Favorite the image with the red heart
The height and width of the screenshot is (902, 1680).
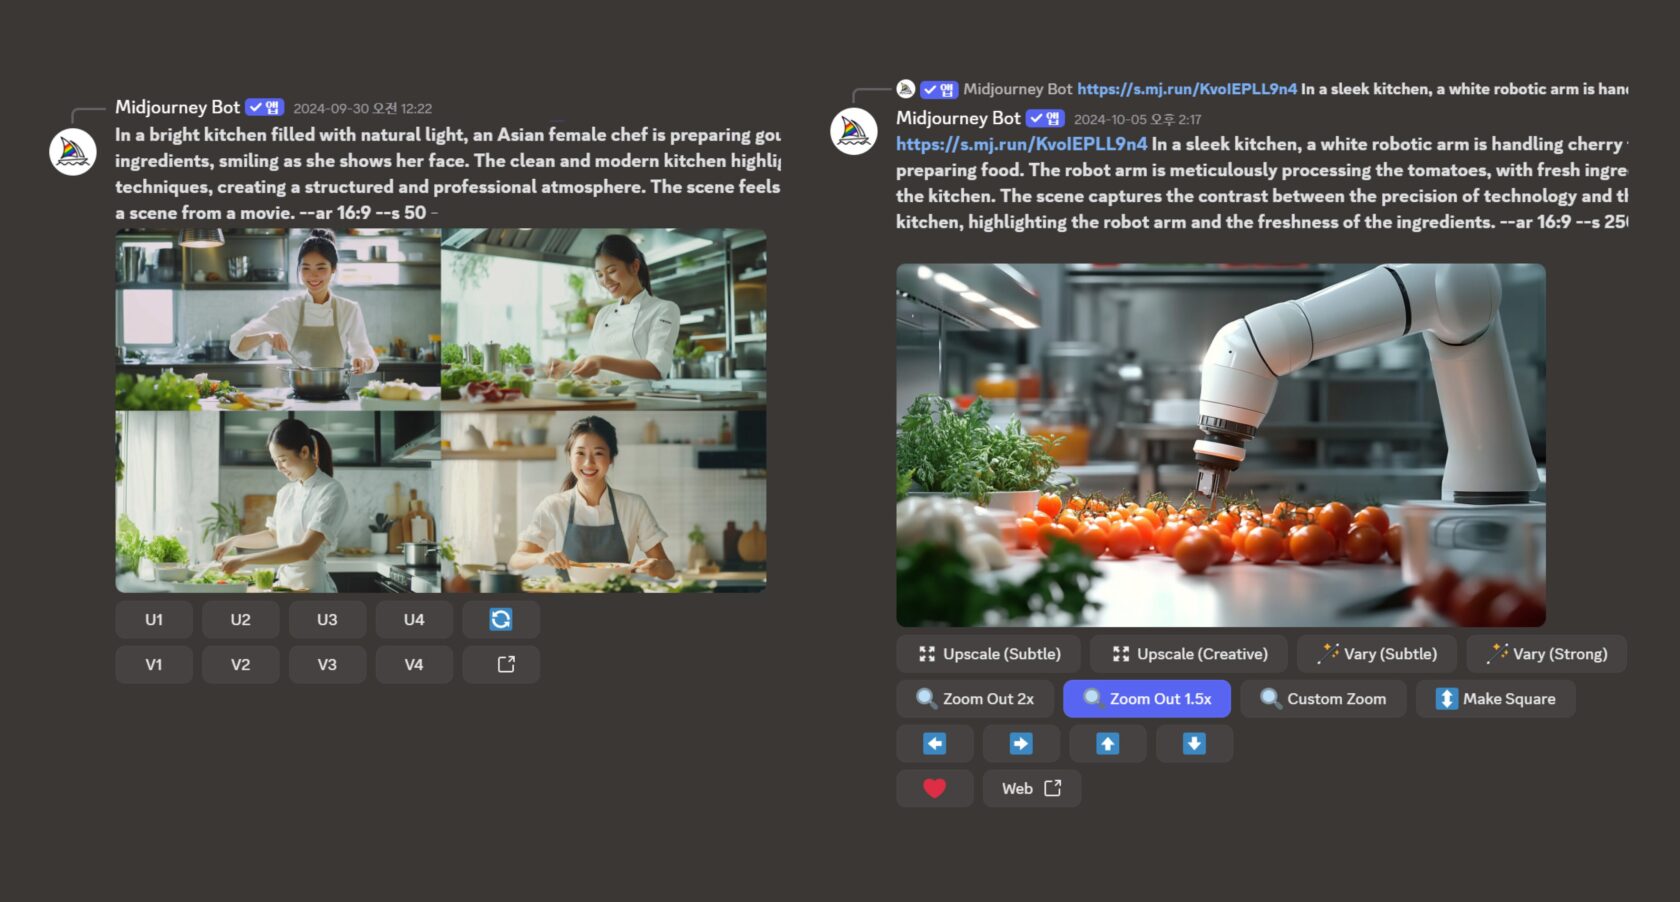pos(934,789)
